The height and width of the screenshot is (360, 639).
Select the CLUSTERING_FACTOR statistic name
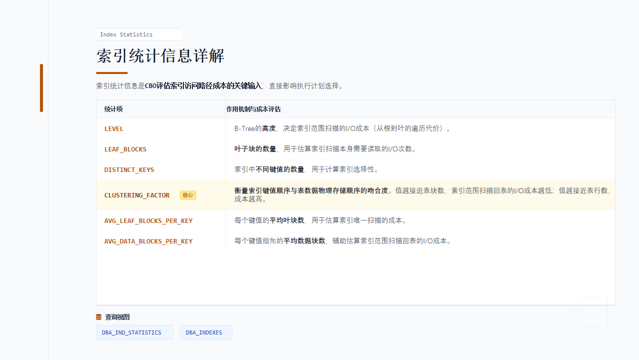137,195
